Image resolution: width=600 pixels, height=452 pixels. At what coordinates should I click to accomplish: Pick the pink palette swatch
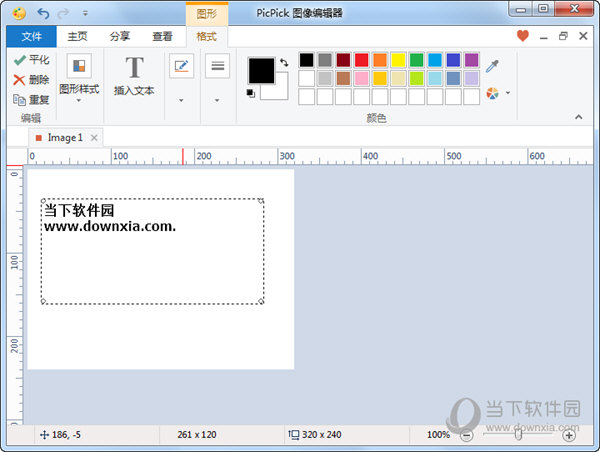coord(362,78)
